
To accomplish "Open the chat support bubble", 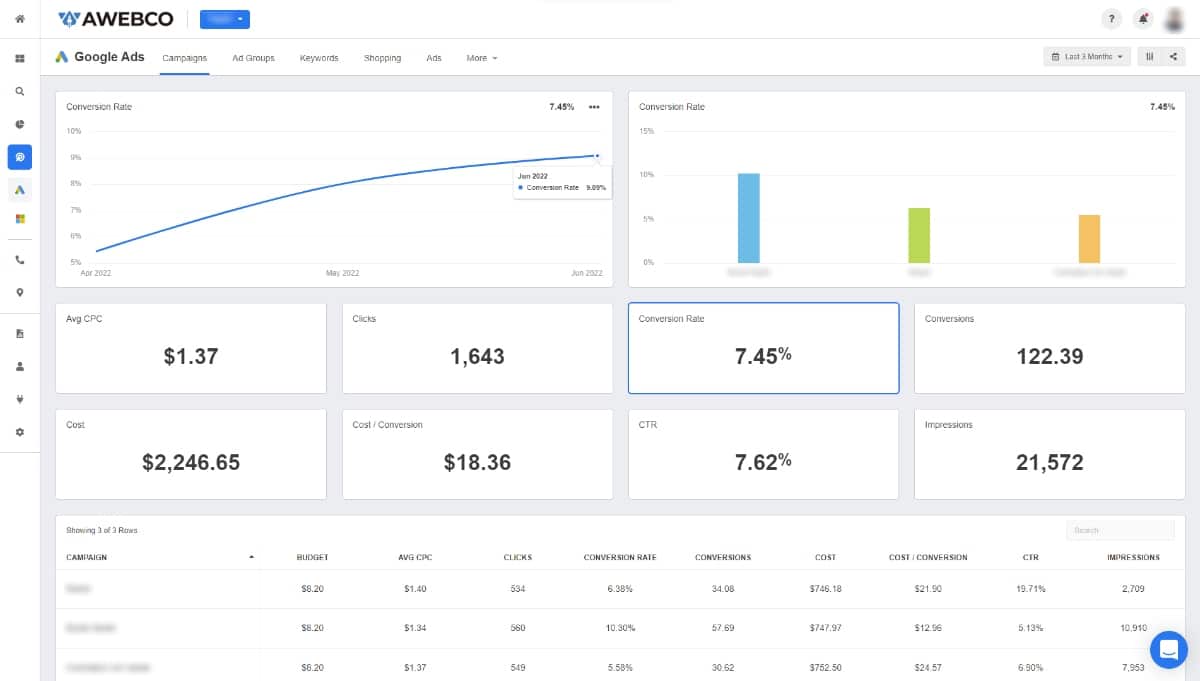I will point(1168,649).
